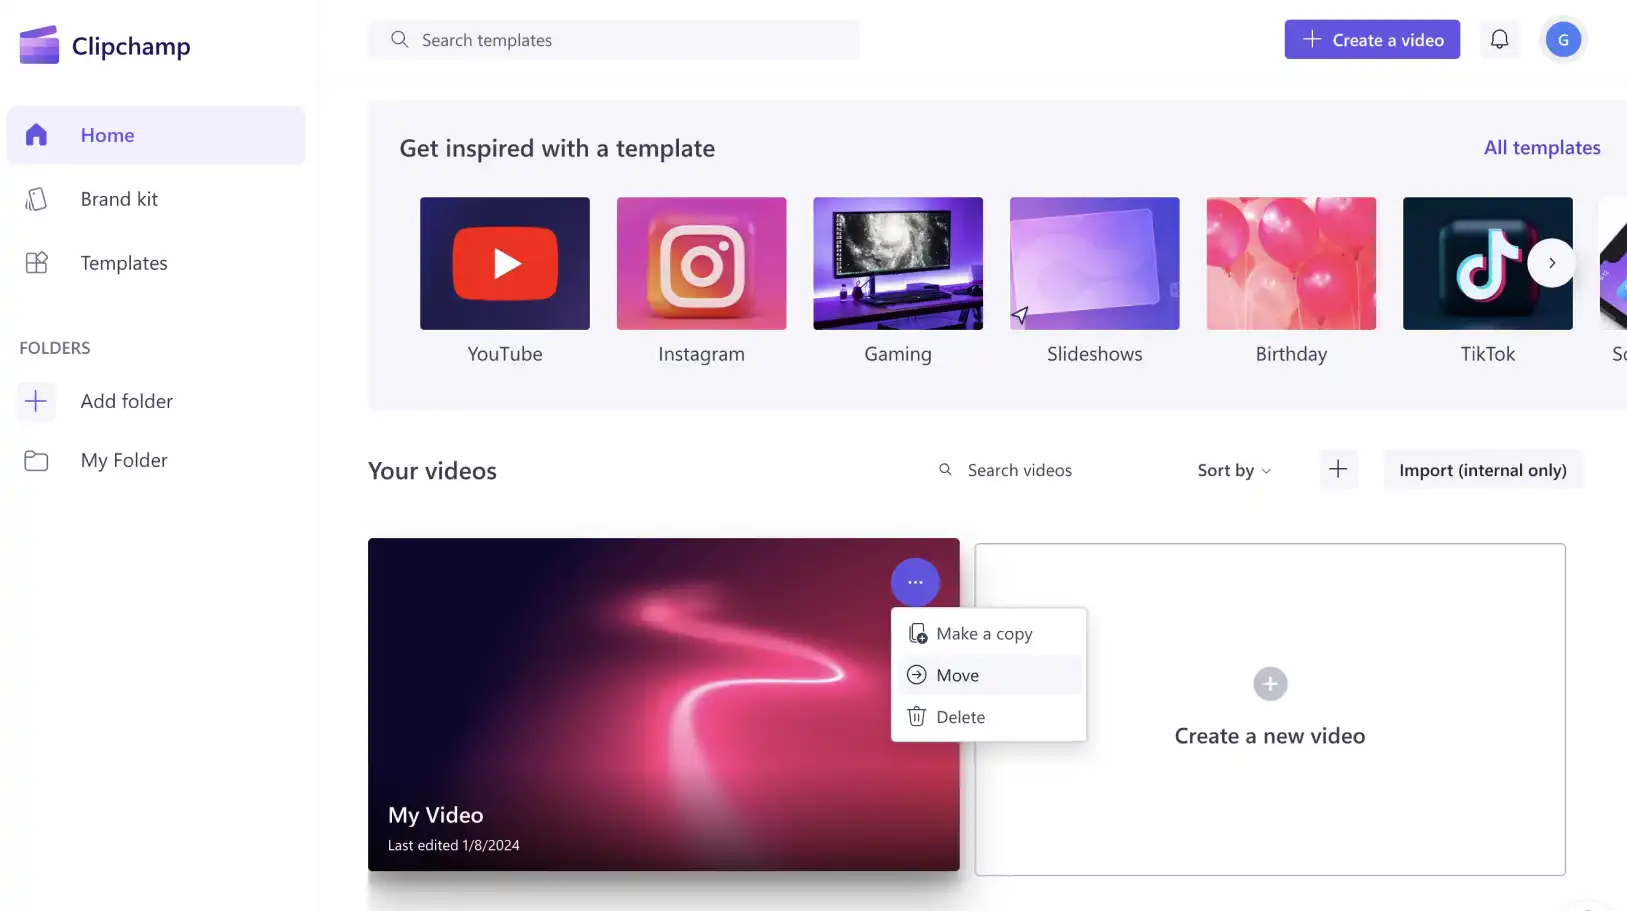
Task: Open the Brand kit section
Action: pyautogui.click(x=156, y=199)
